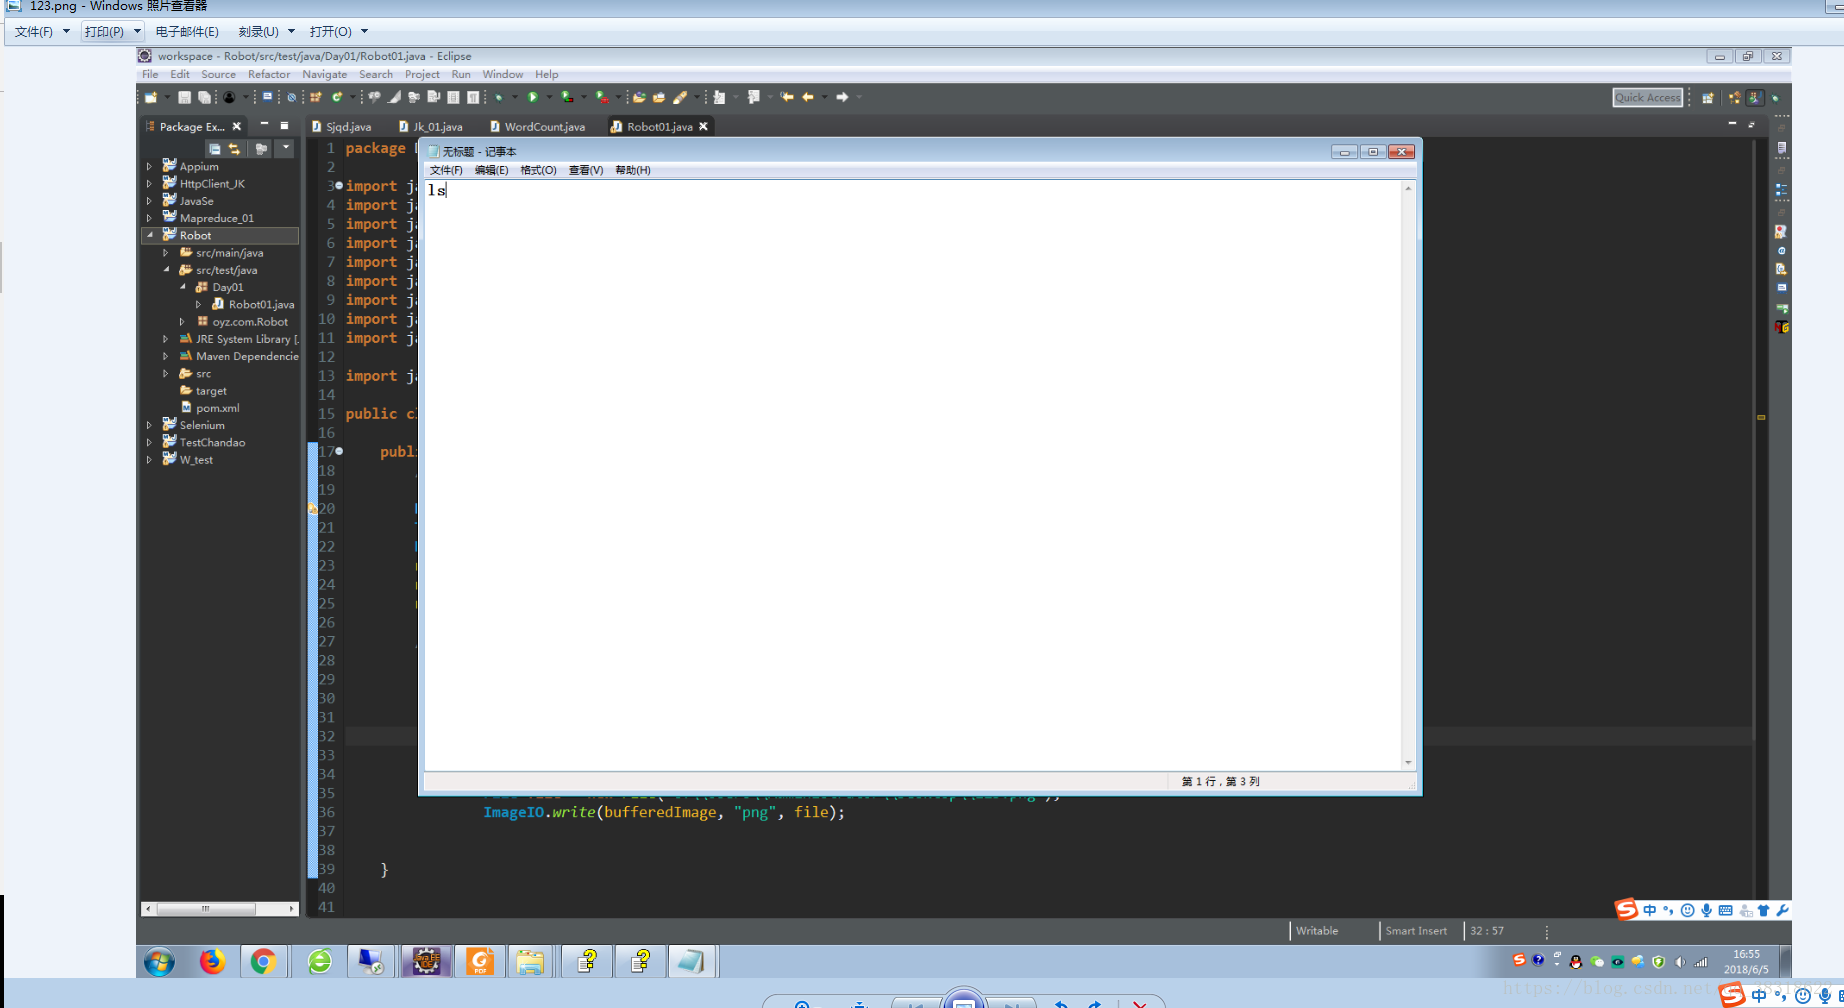Click the green Run button in Eclipse toolbar
Screen dimensions: 1844x1008
533,97
